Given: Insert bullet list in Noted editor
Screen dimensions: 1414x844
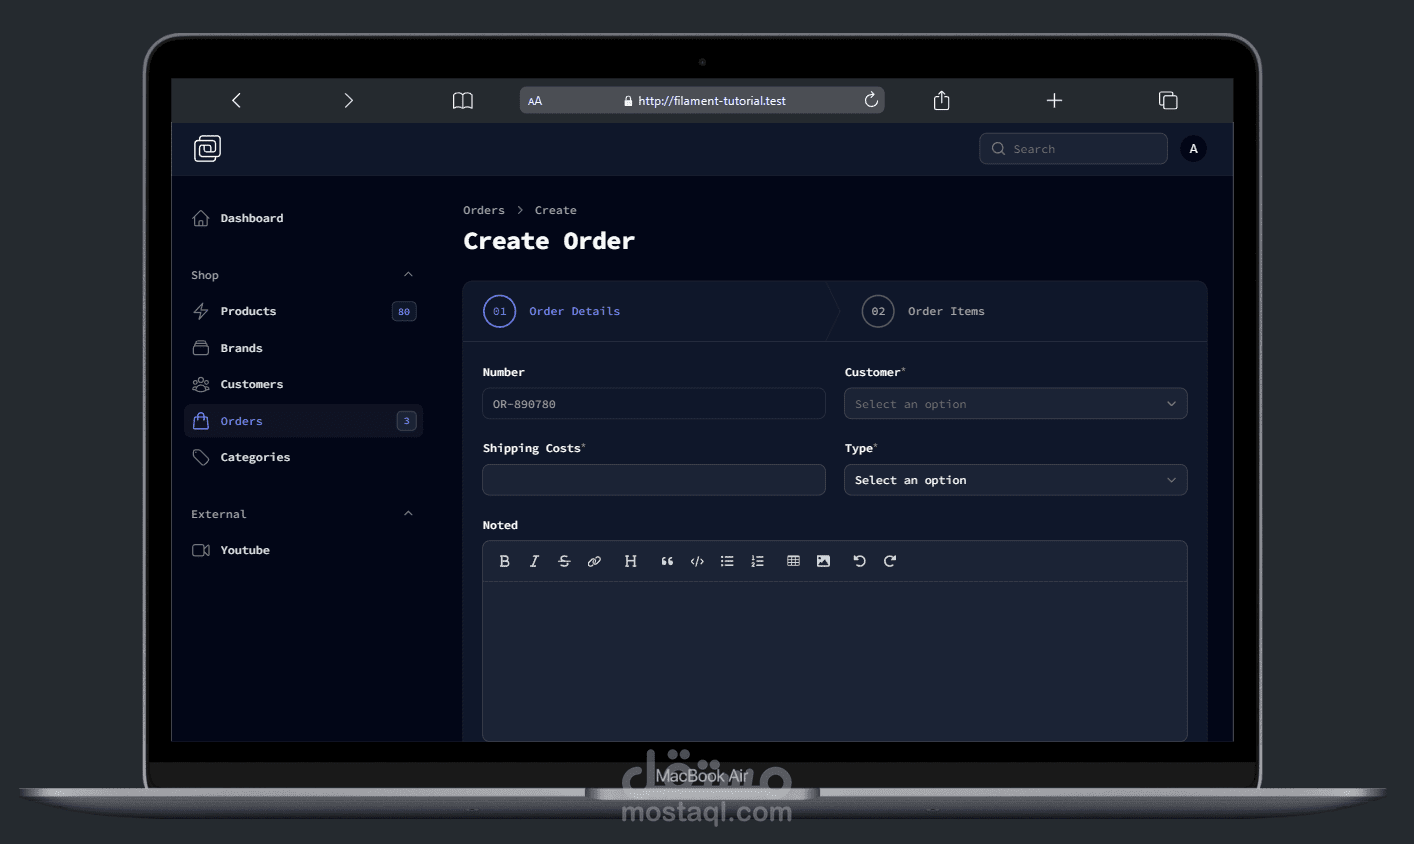Looking at the screenshot, I should coord(727,561).
